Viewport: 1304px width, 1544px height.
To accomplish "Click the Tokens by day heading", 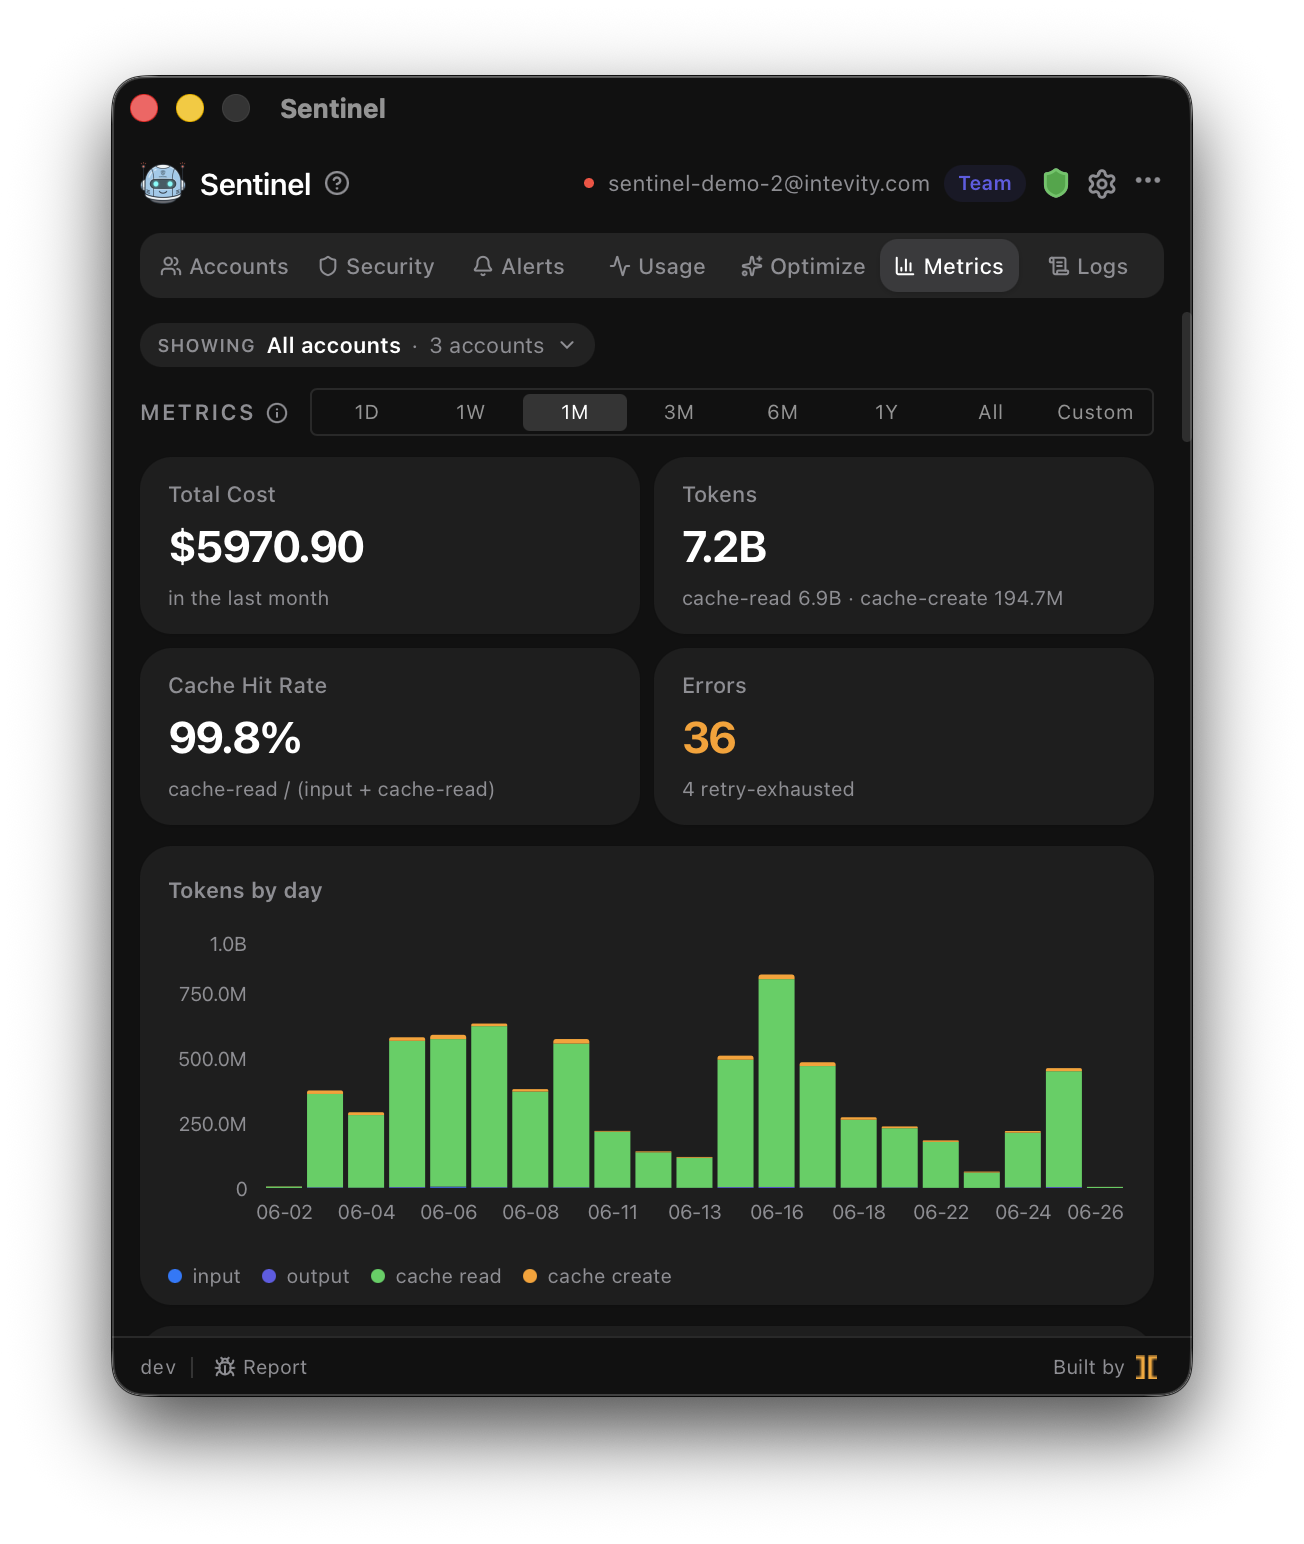I will (x=245, y=890).
